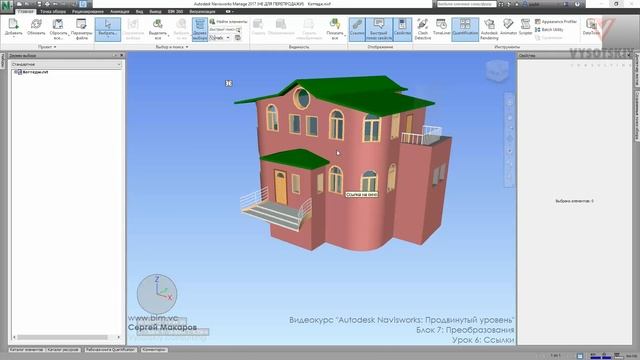Screen dimensions: 640x360
Task: Toggle the Ссылки links display button
Action: click(x=357, y=29)
